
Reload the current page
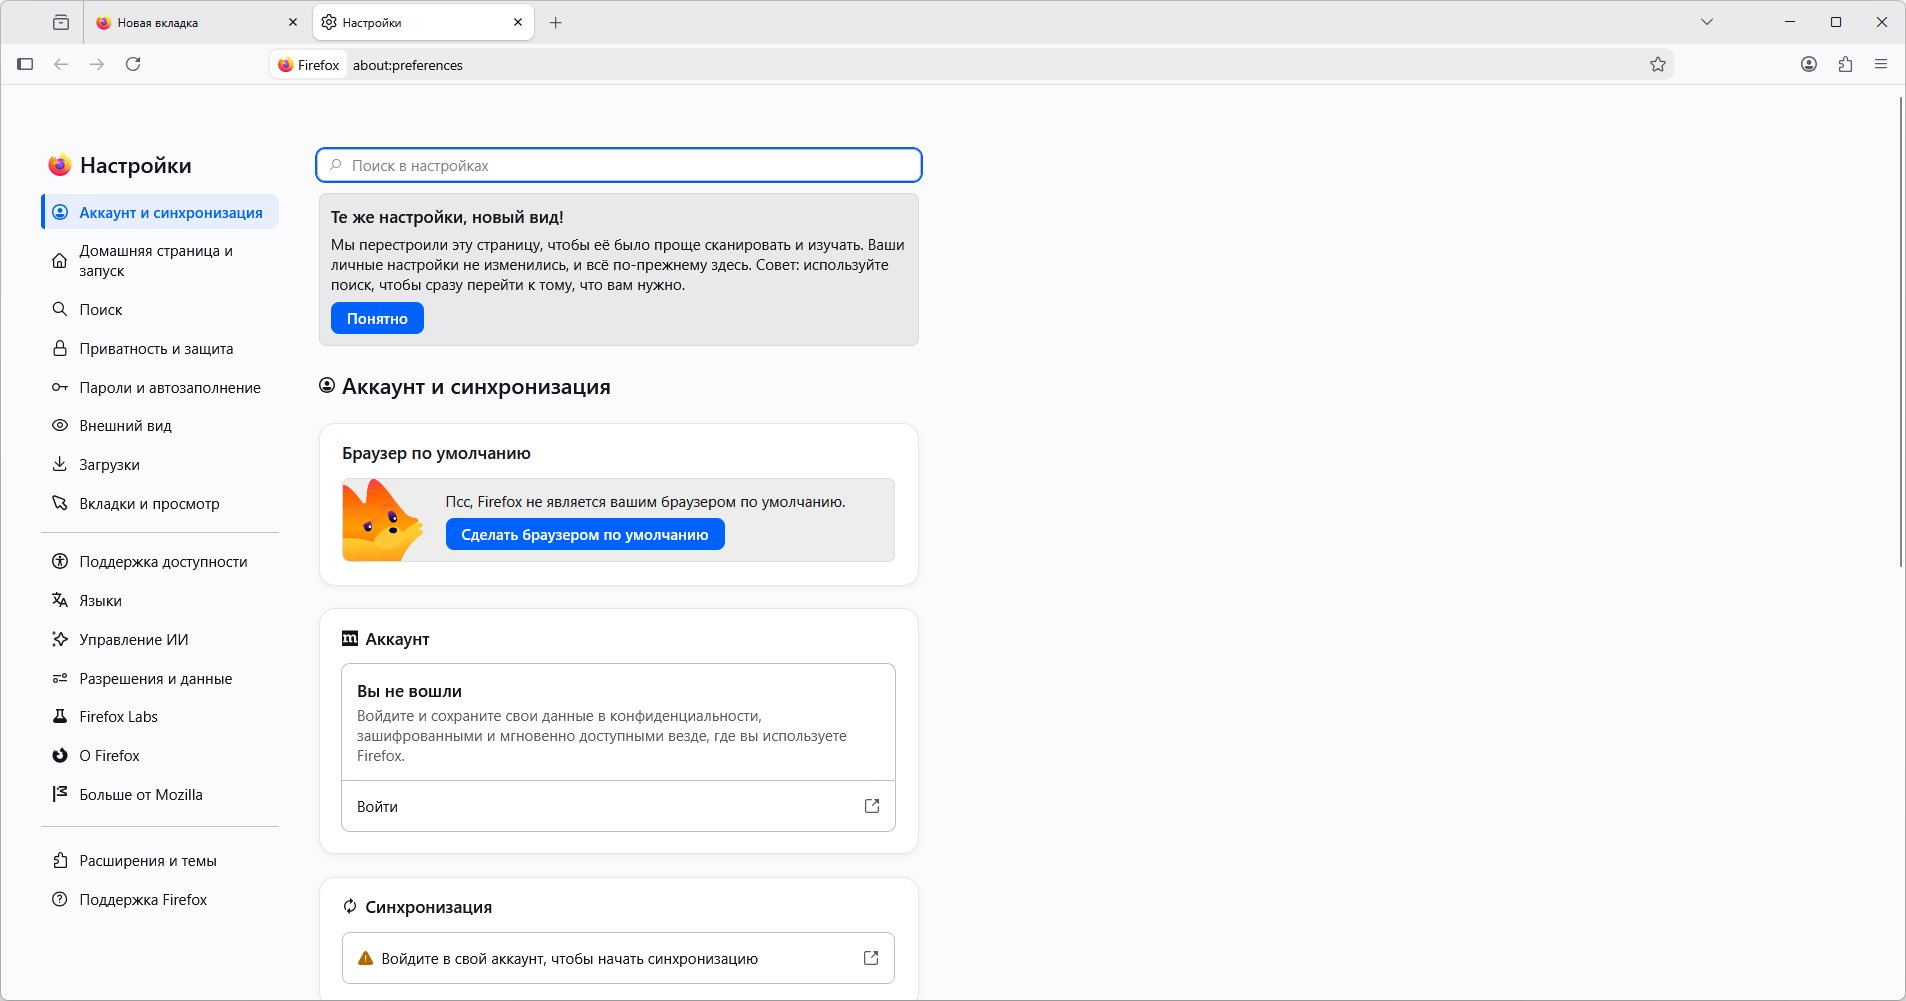tap(133, 64)
